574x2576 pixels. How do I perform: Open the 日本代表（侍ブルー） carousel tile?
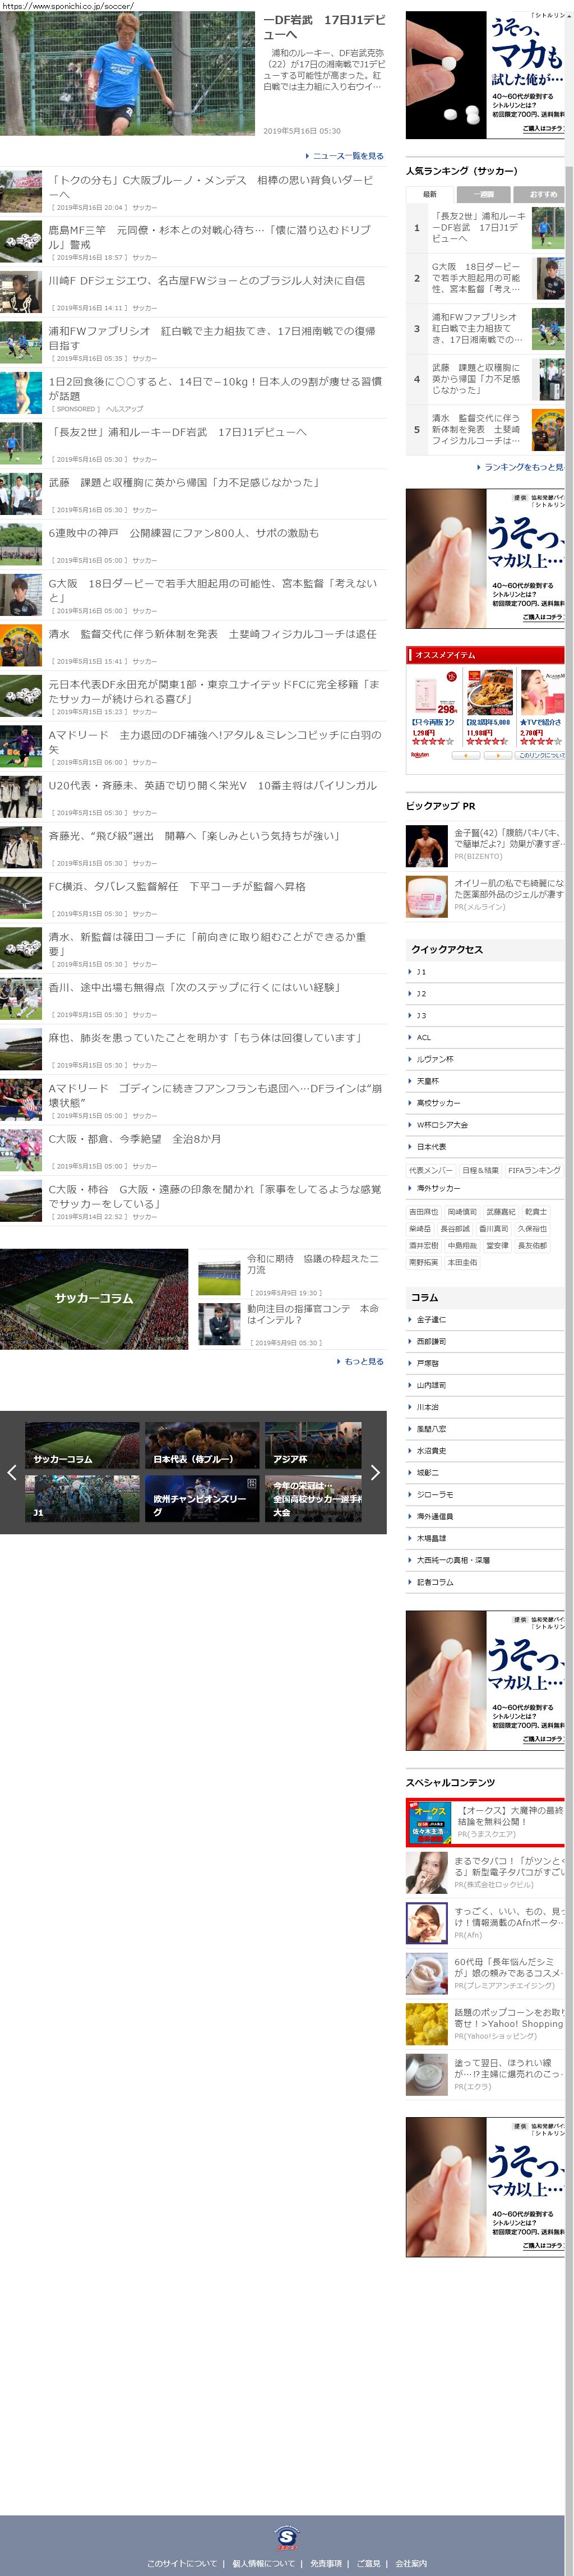point(201,1446)
